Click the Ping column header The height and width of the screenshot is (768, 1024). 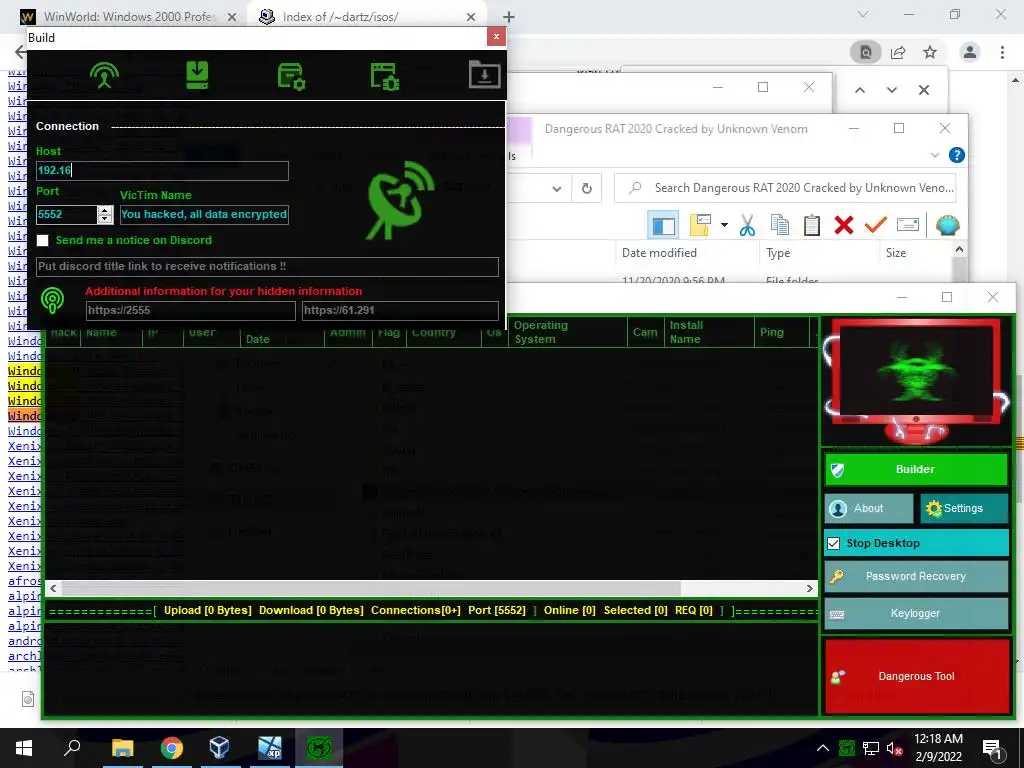click(781, 332)
